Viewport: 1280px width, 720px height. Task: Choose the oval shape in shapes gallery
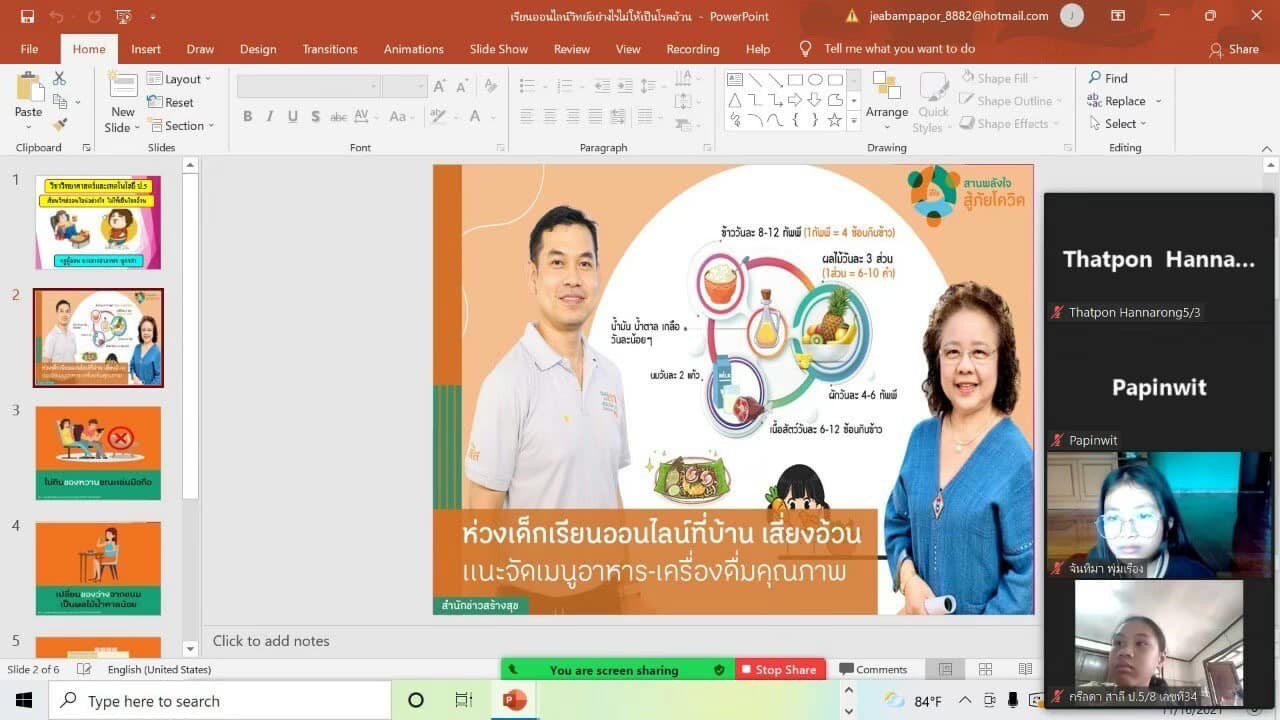pos(815,80)
